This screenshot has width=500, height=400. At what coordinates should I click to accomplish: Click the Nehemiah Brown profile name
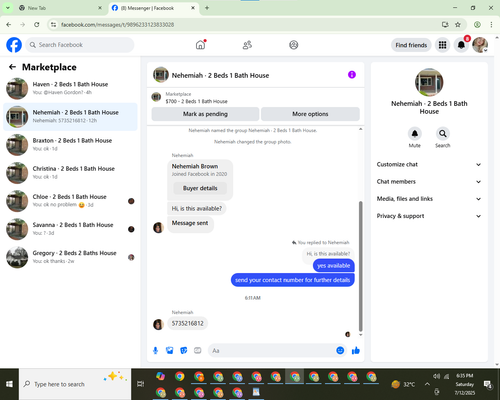[195, 166]
